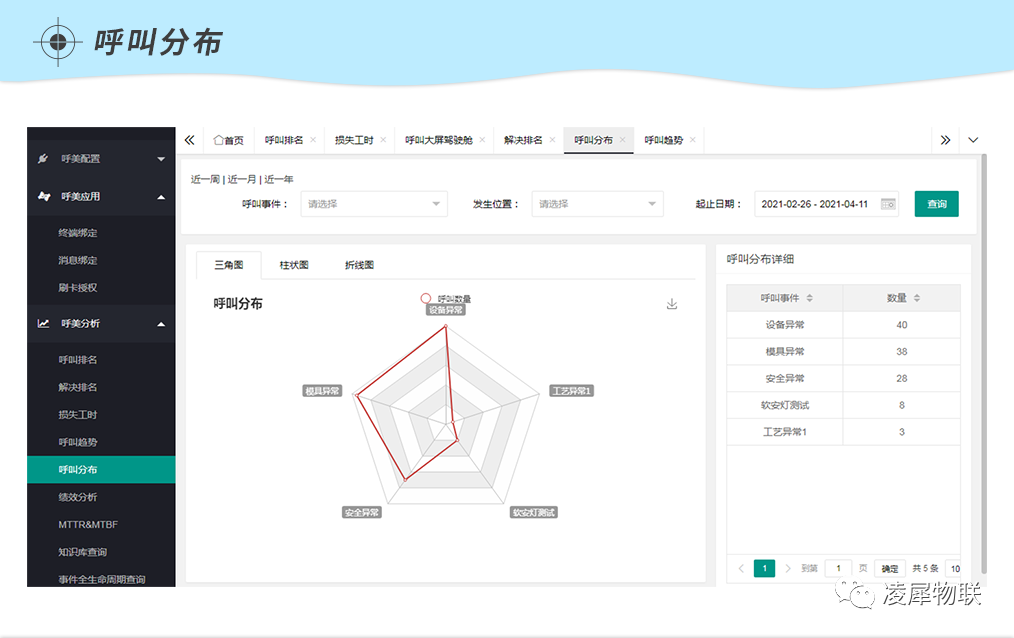Click the page number input field
1014x638 pixels.
pos(838,567)
